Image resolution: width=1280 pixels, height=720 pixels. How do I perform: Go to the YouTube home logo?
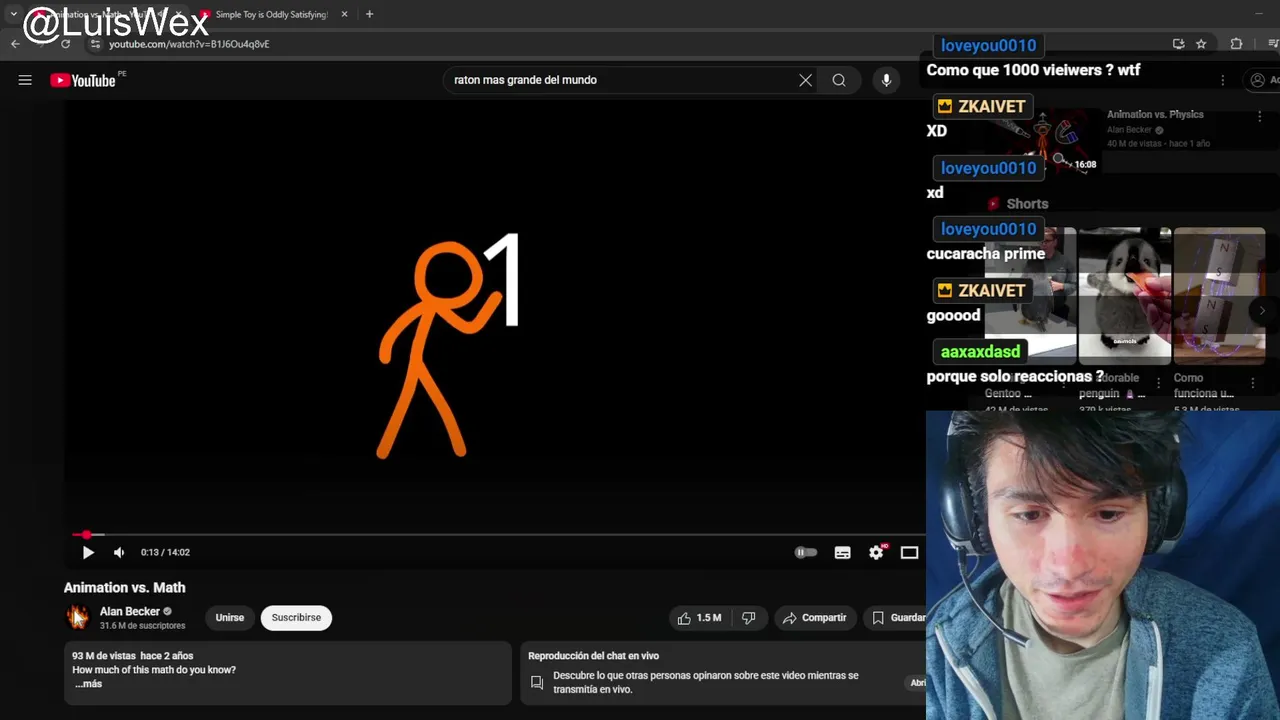(x=83, y=80)
